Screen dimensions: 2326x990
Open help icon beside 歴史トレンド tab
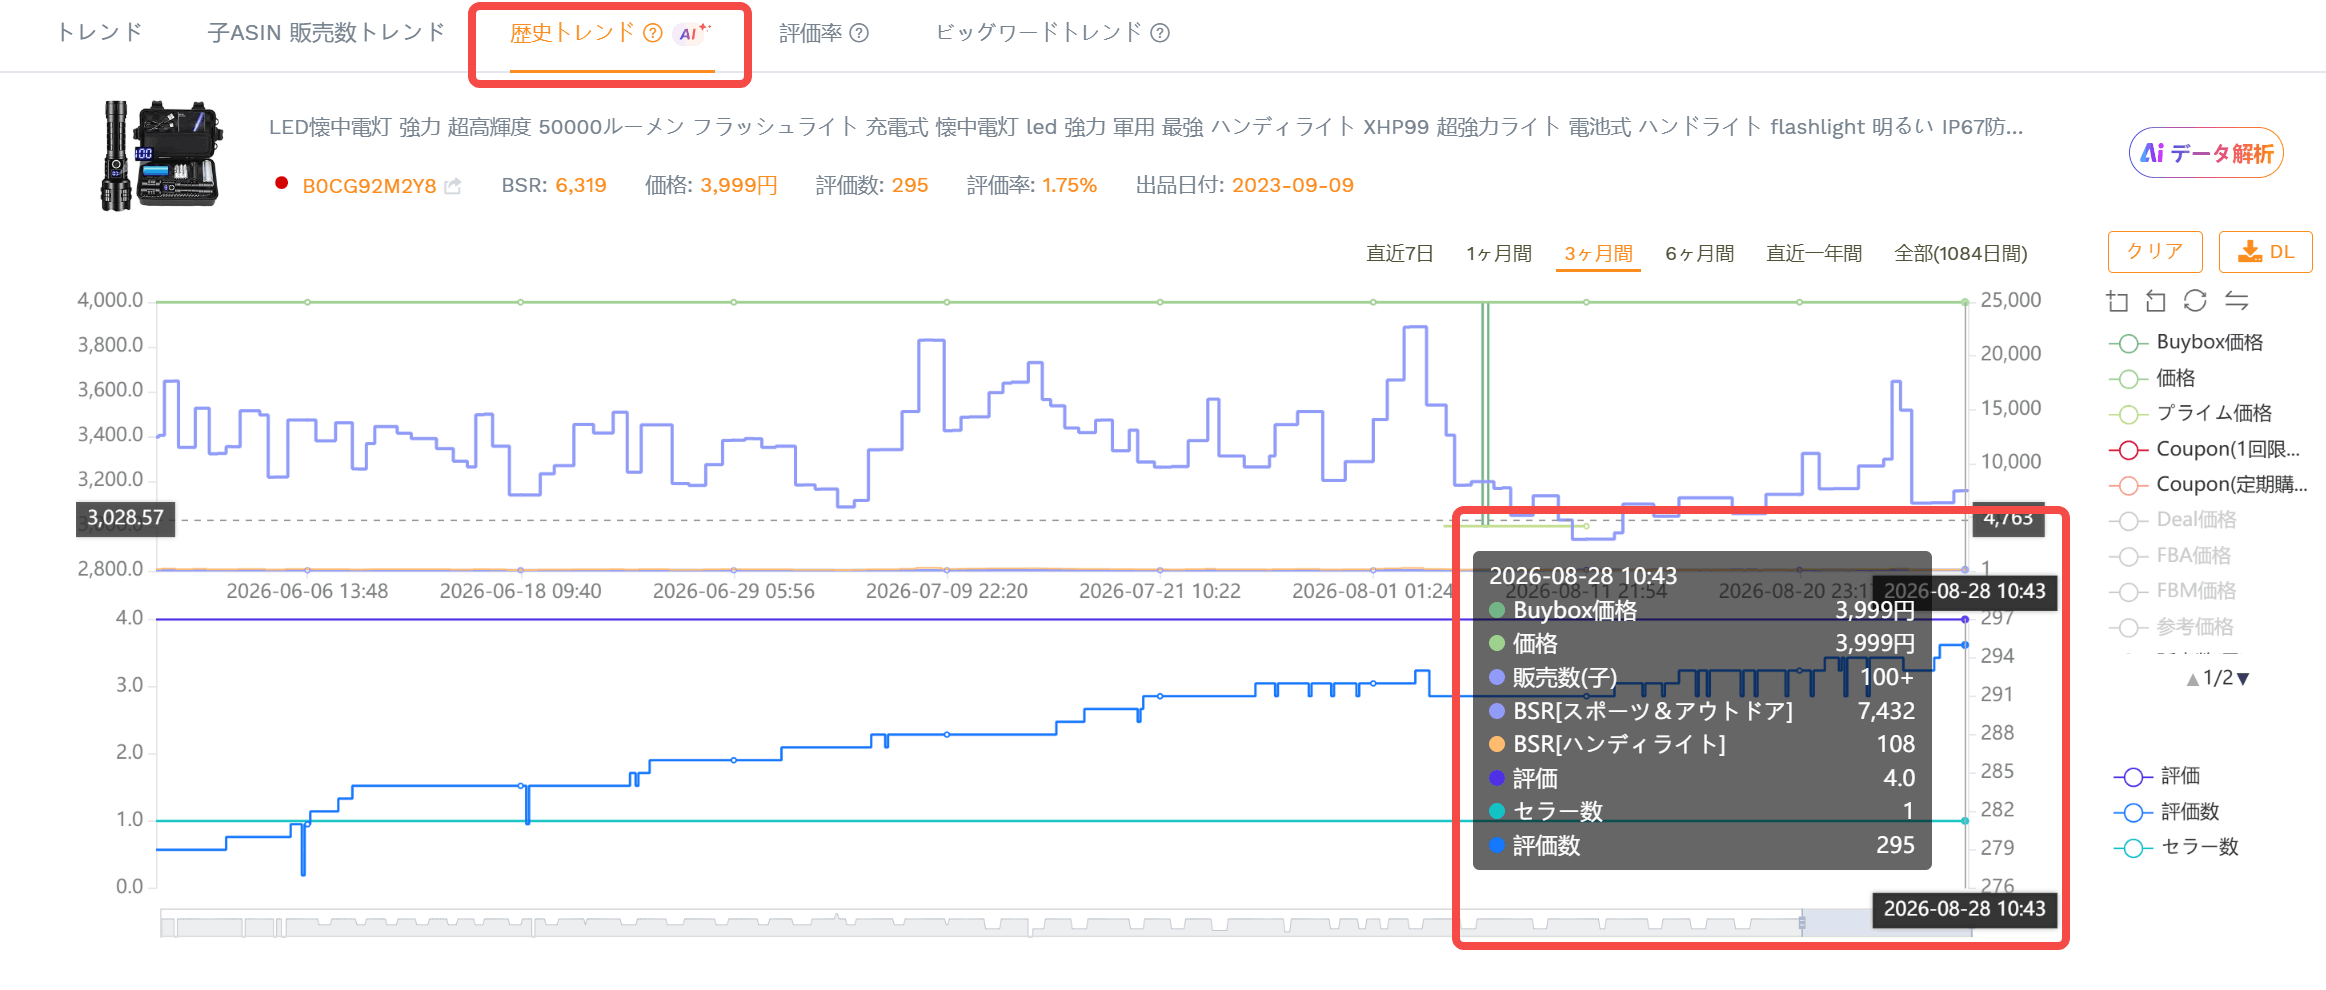click(653, 33)
